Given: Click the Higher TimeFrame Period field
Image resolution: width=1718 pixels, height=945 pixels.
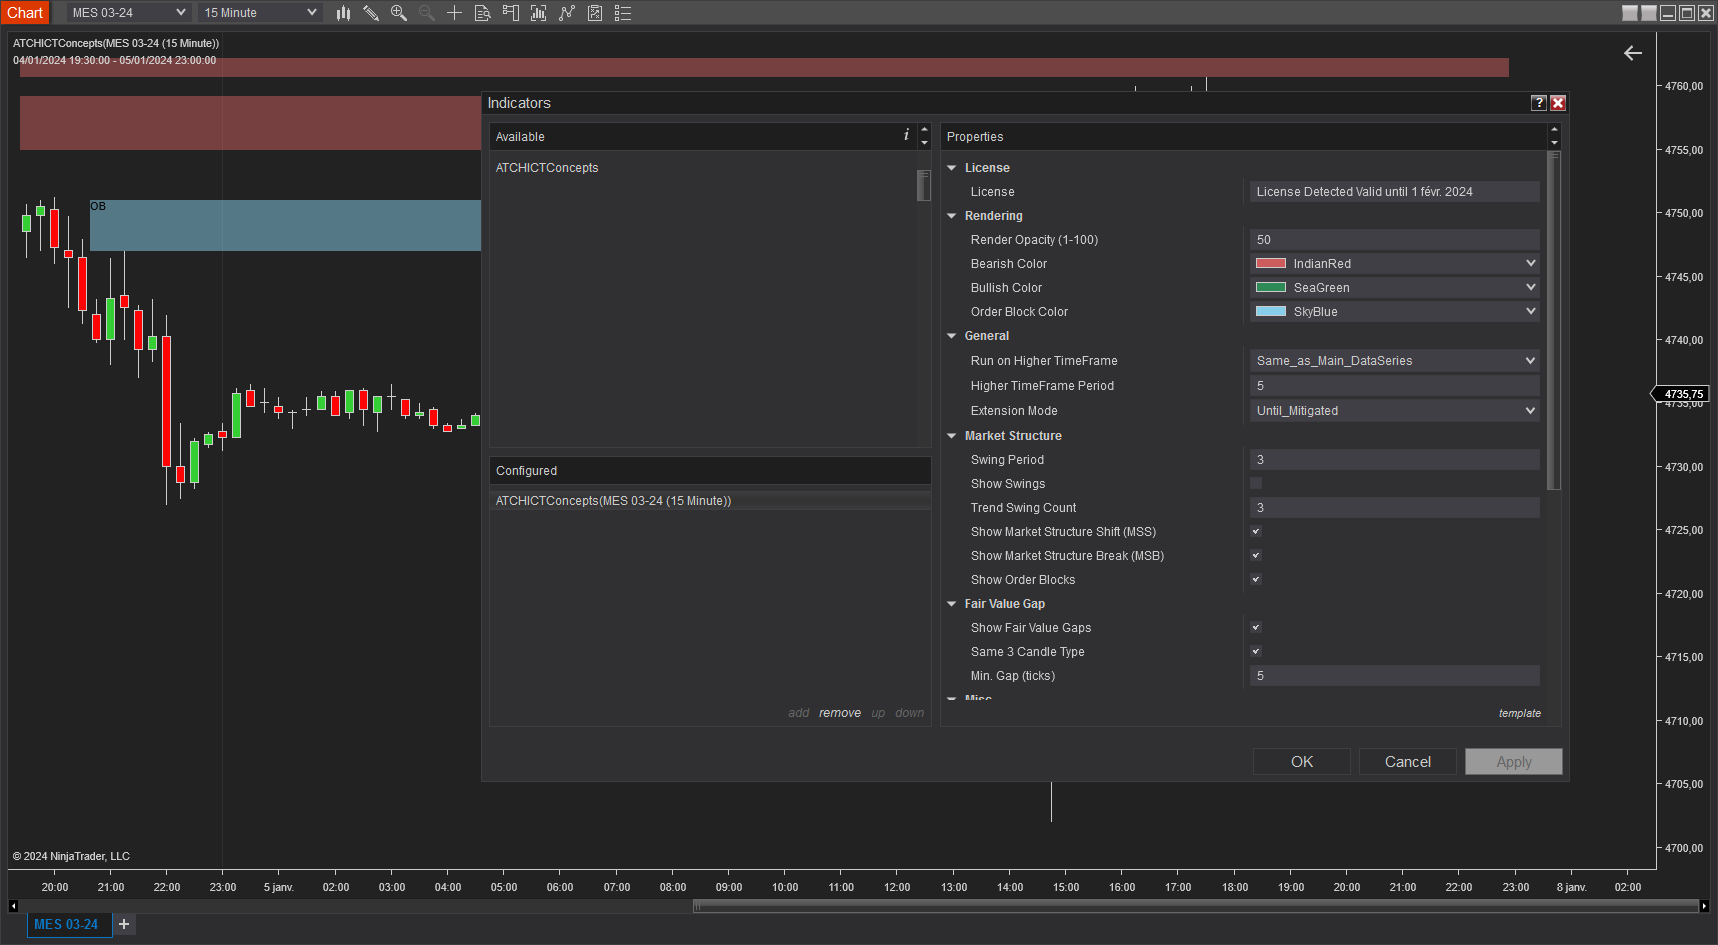Looking at the screenshot, I should click(1394, 386).
